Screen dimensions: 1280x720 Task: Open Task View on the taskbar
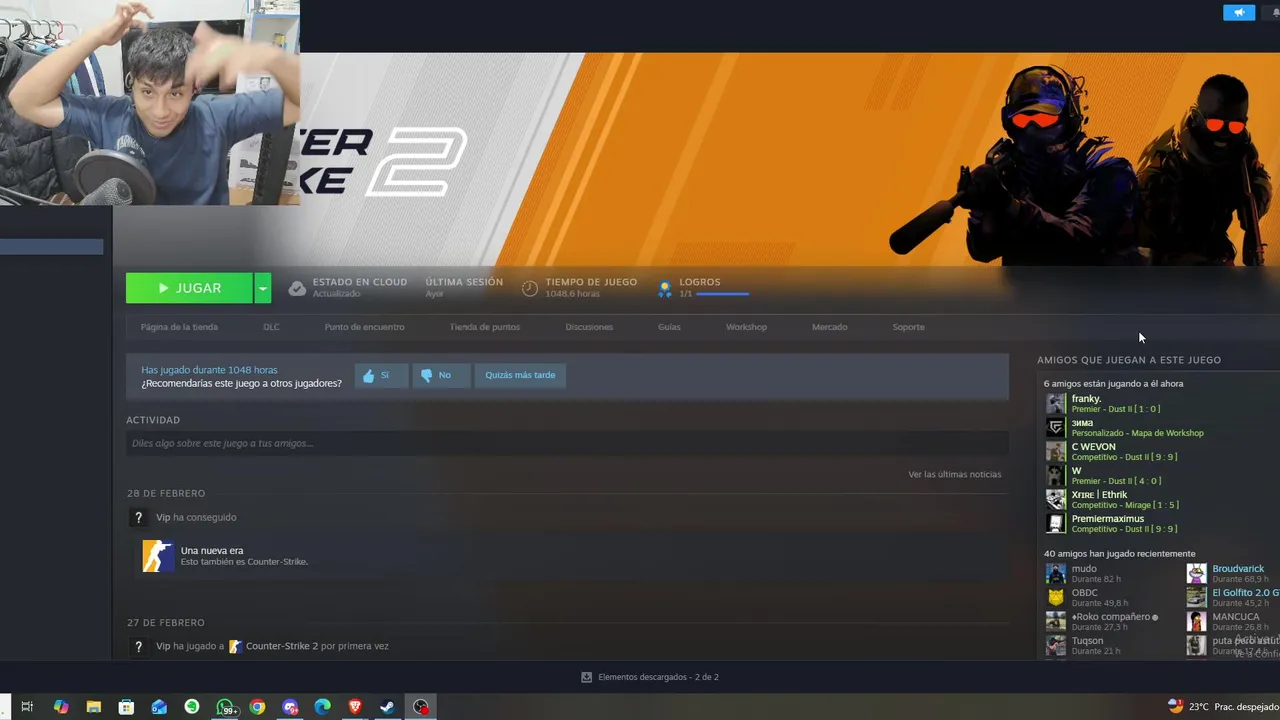click(27, 707)
